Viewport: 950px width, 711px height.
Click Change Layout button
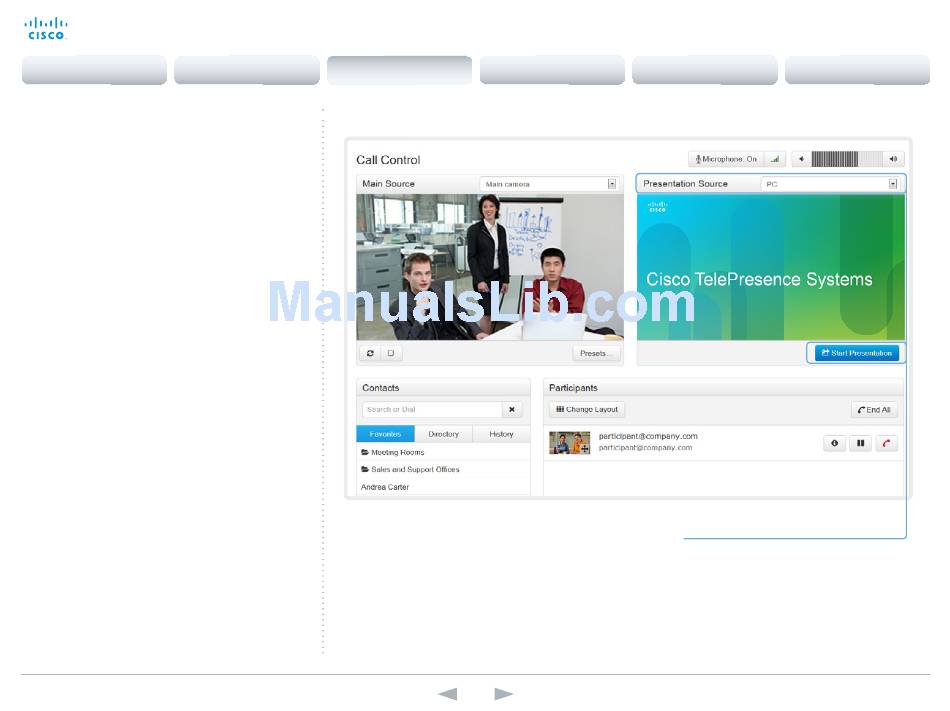pyautogui.click(x=587, y=410)
